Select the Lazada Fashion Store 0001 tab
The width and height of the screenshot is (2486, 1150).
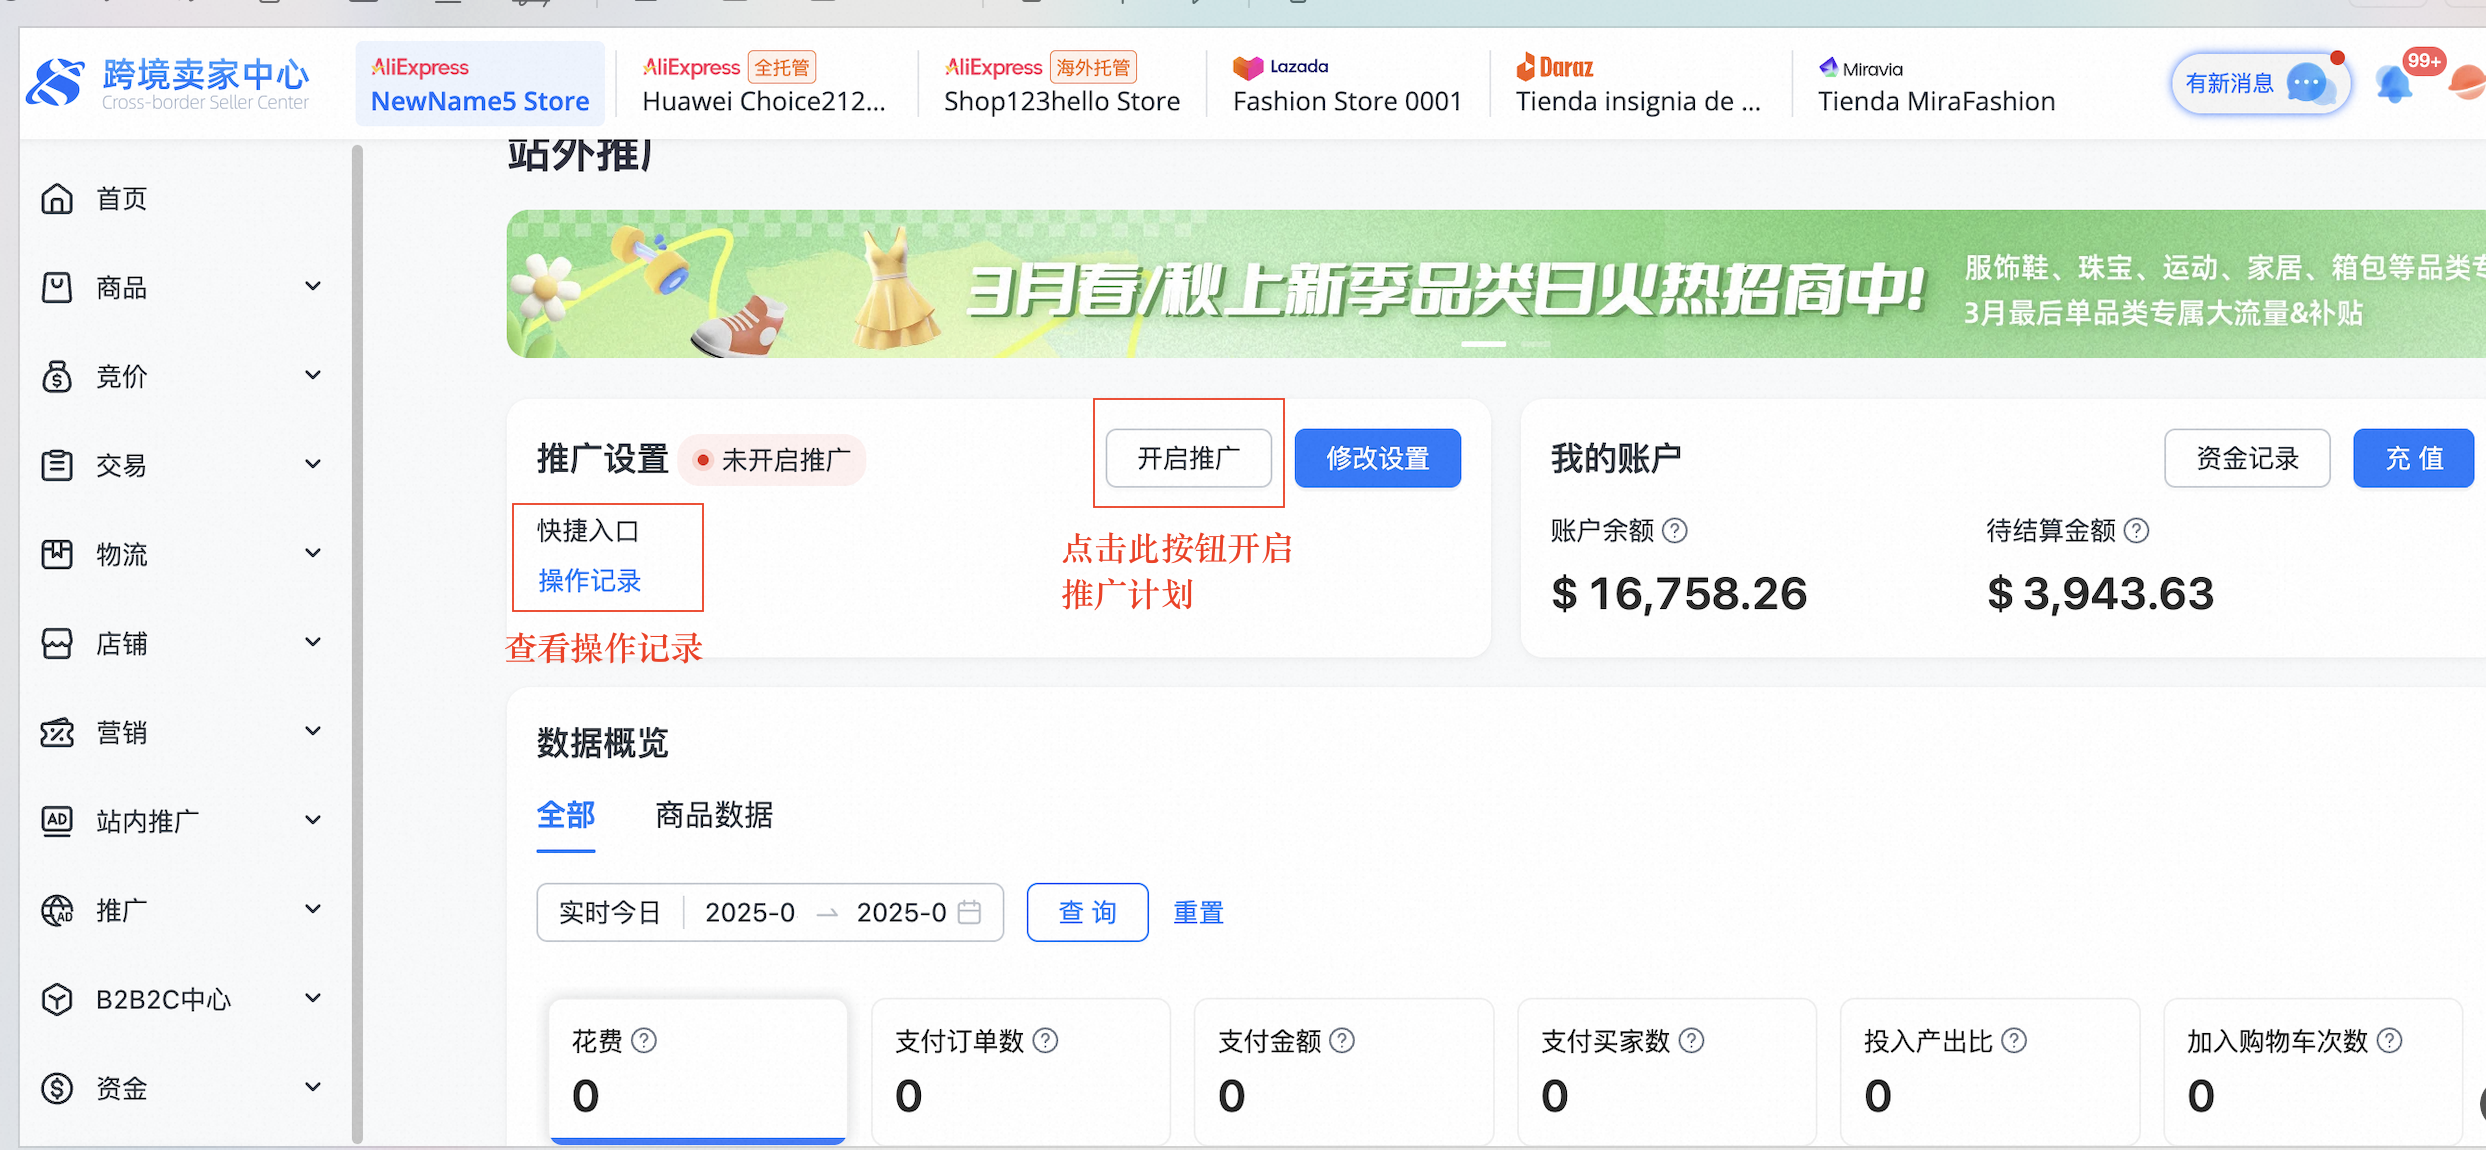tap(1346, 84)
